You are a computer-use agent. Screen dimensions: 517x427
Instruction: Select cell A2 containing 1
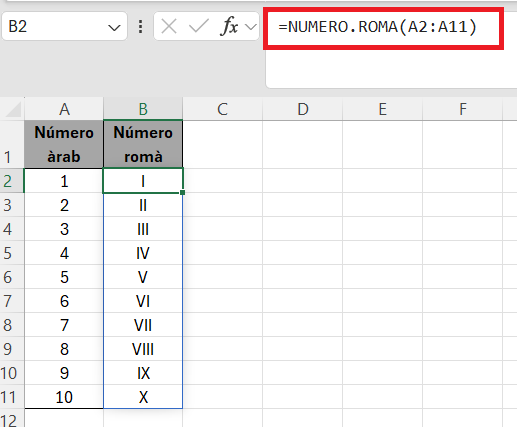coord(64,181)
